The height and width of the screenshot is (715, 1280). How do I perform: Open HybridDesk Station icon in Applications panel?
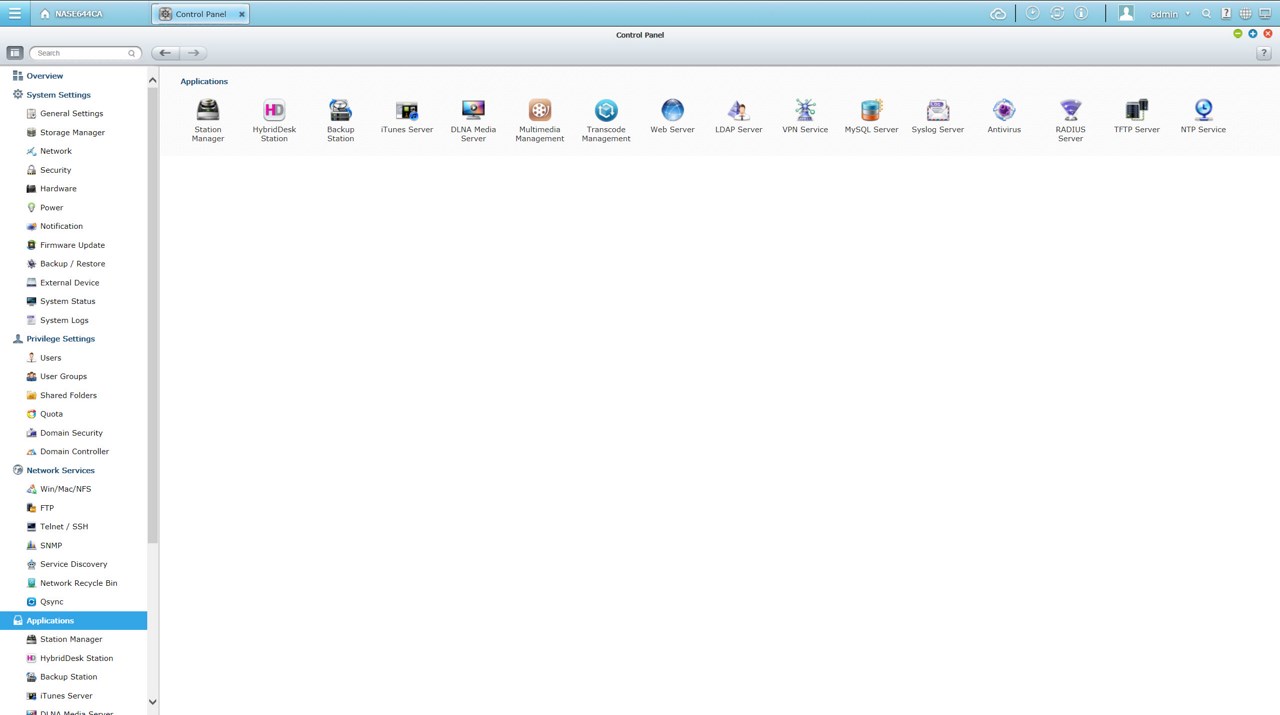[x=274, y=110]
